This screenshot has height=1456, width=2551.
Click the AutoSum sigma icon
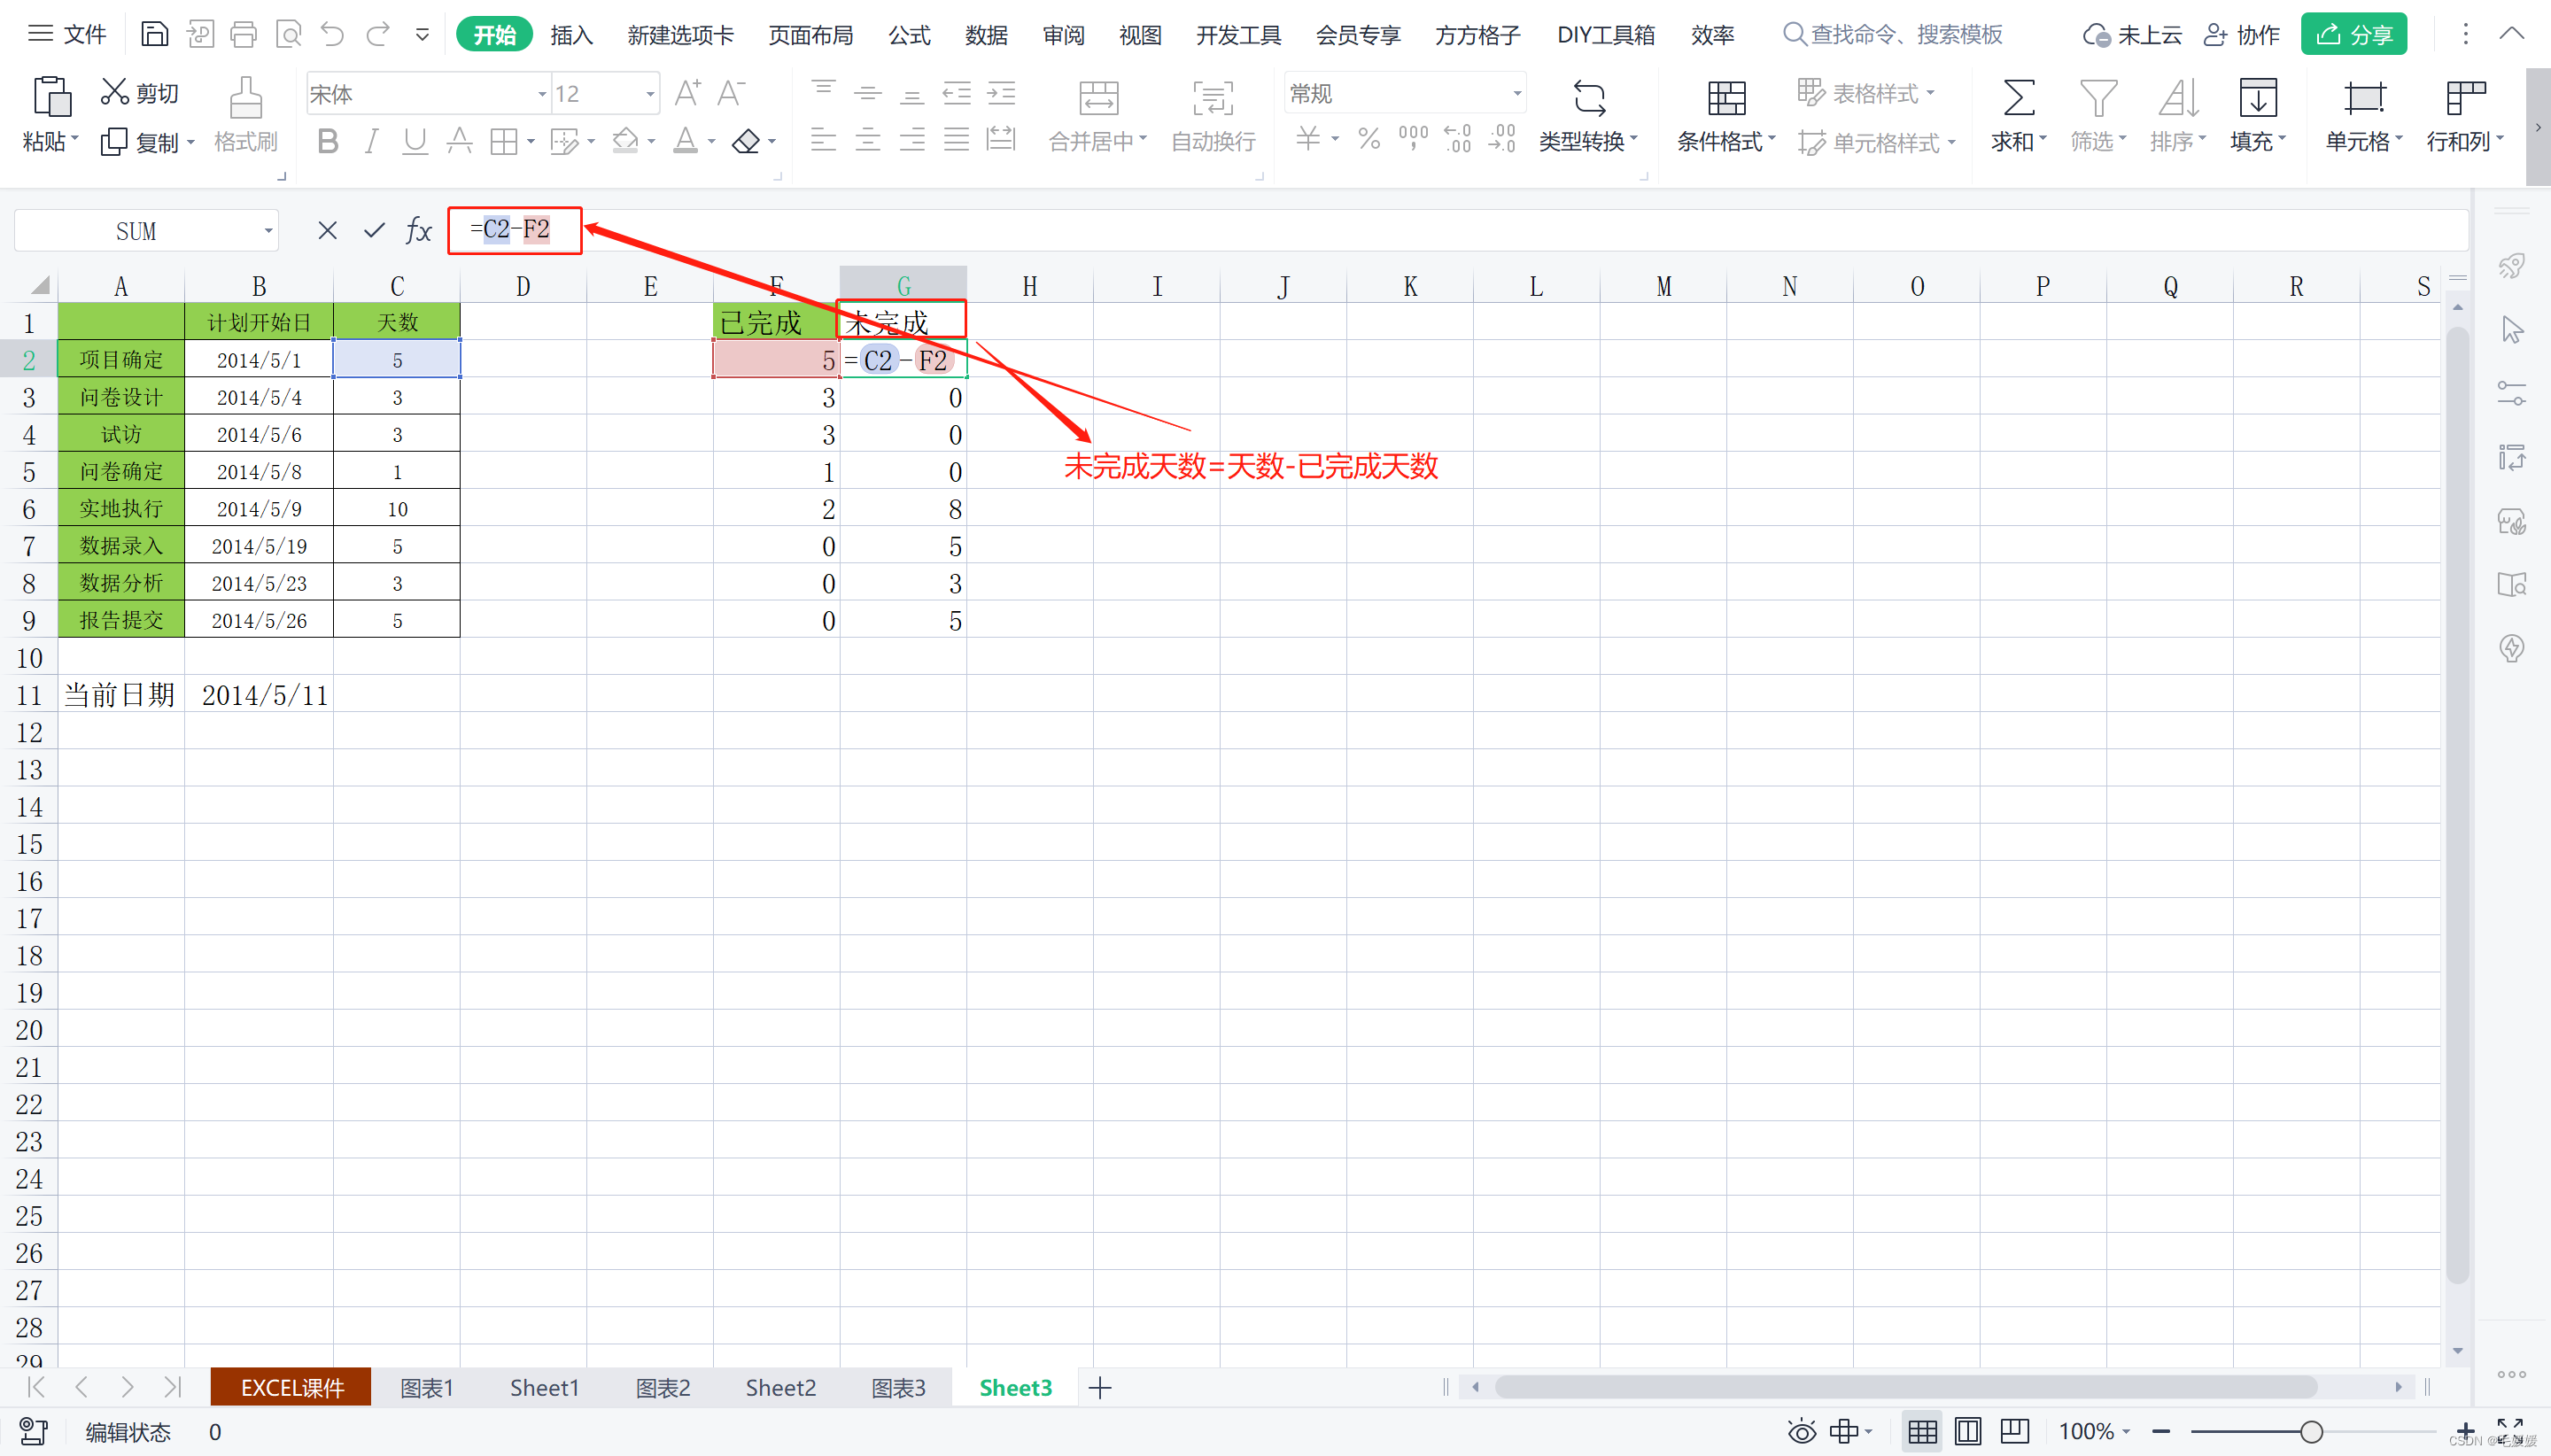click(x=2017, y=99)
